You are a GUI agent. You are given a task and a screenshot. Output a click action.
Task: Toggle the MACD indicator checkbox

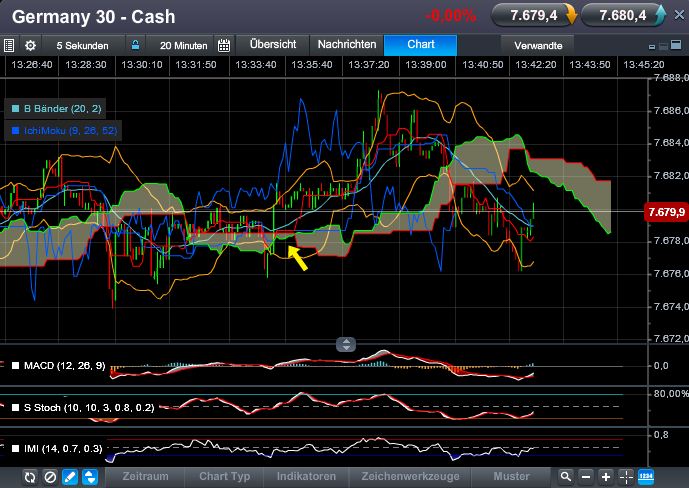tap(15, 365)
